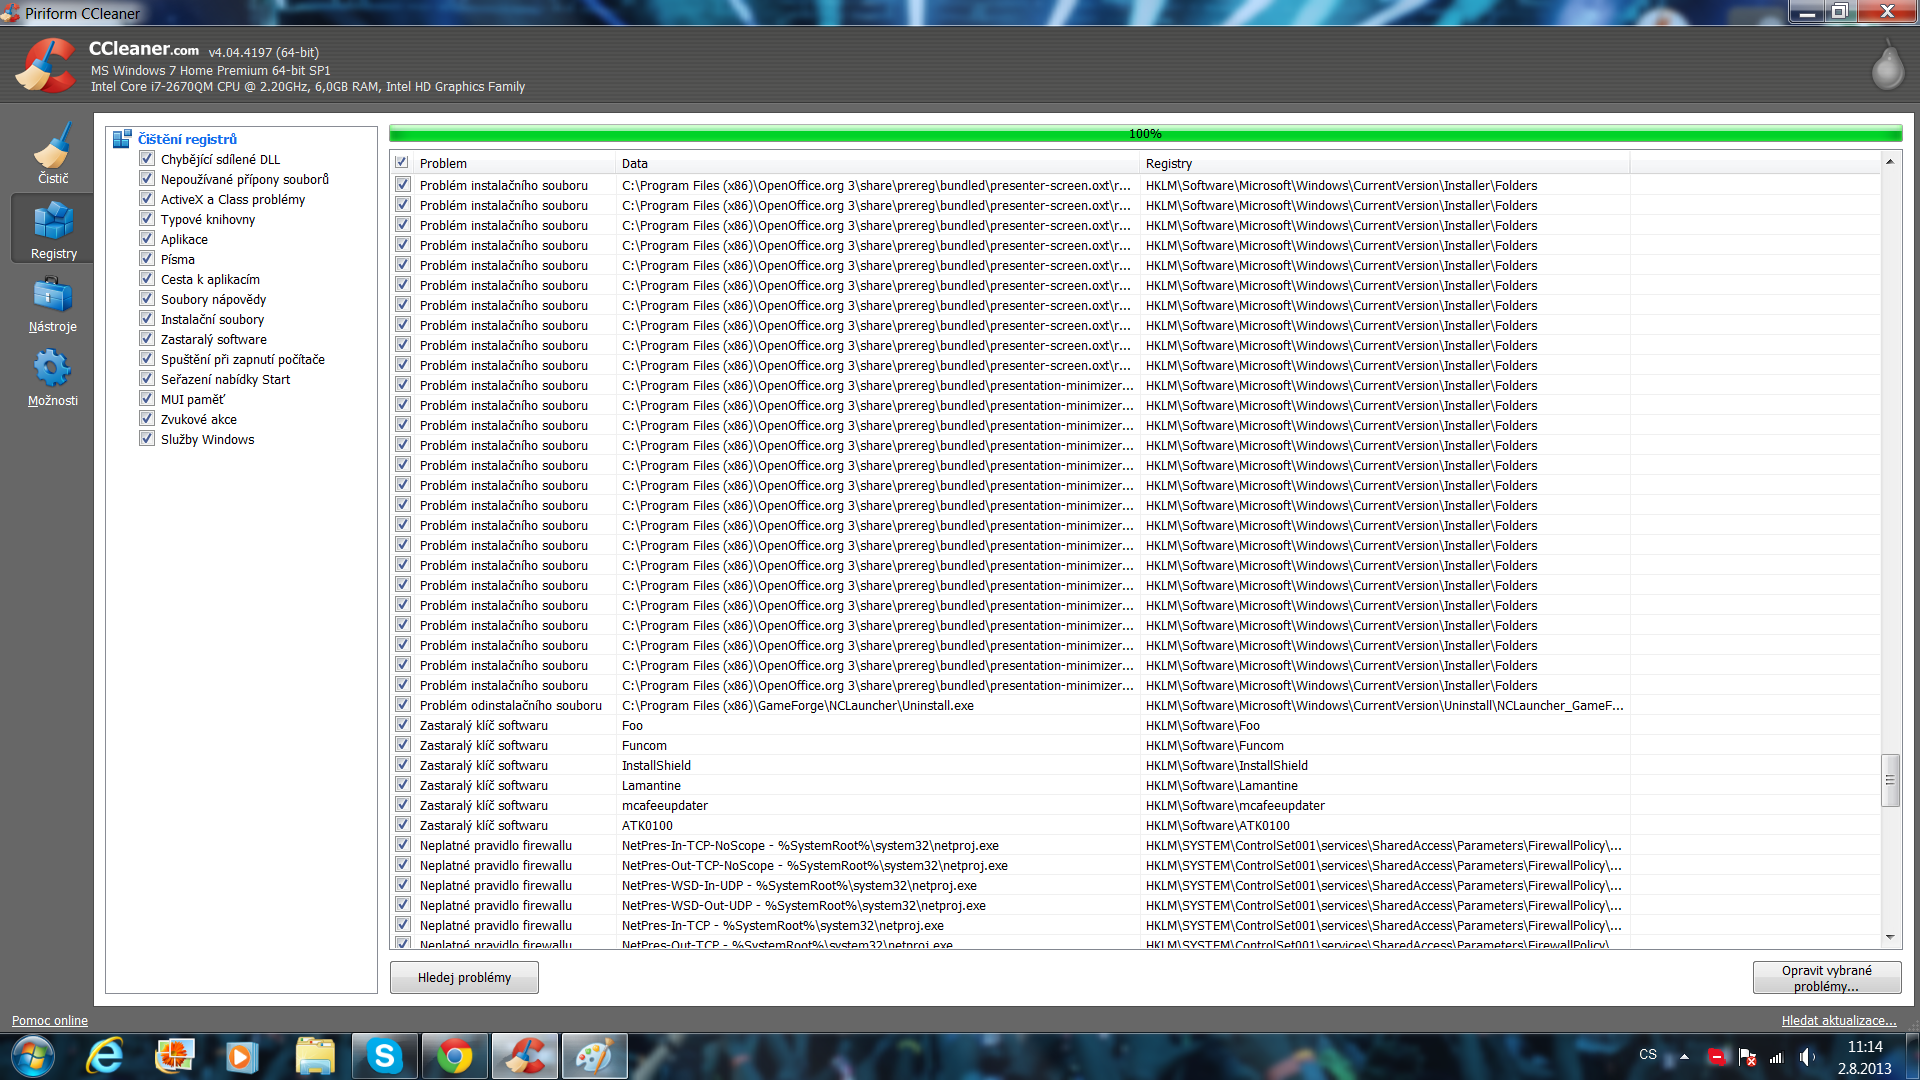Open the Nástroje tools section
The width and height of the screenshot is (1920, 1080).
53,304
